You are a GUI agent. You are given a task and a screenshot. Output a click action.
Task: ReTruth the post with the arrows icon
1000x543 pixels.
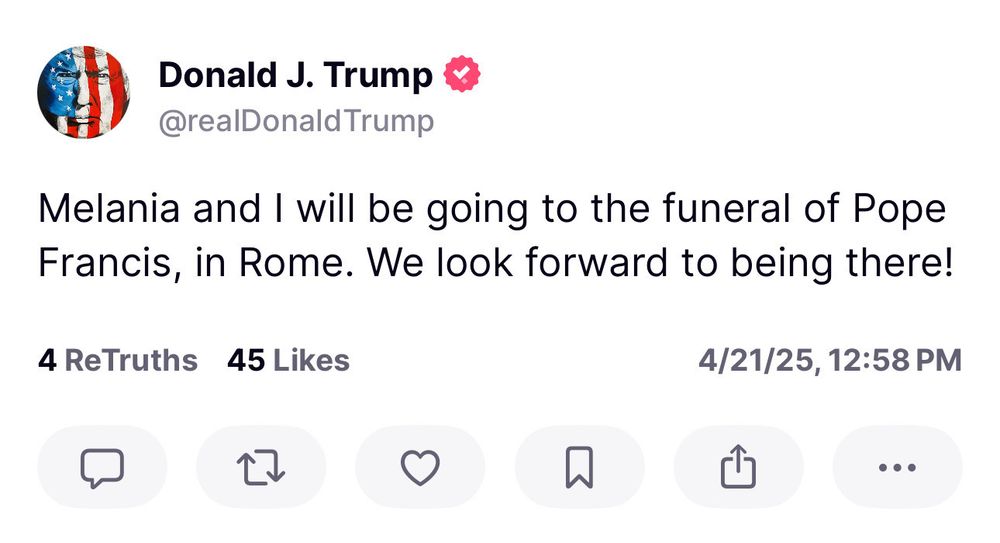(x=261, y=466)
